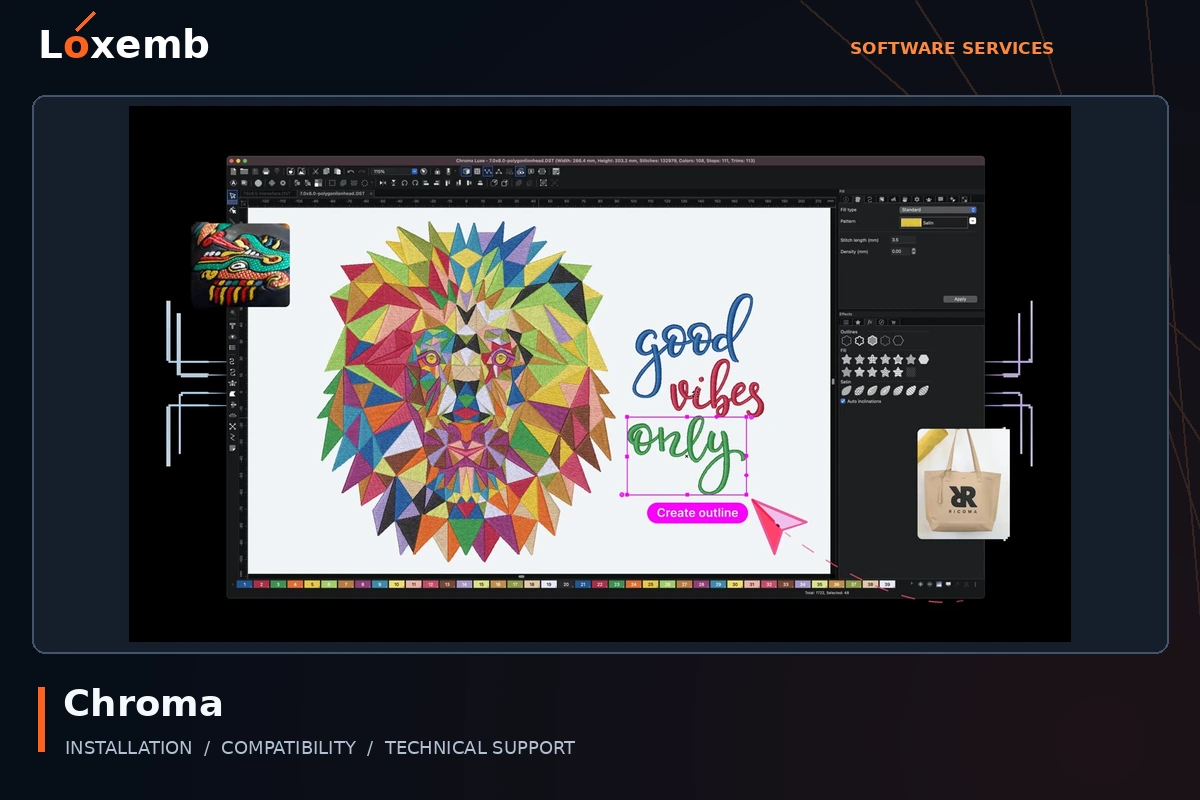Click the yellow Satin pattern swatch
The image size is (1200, 800).
[911, 222]
